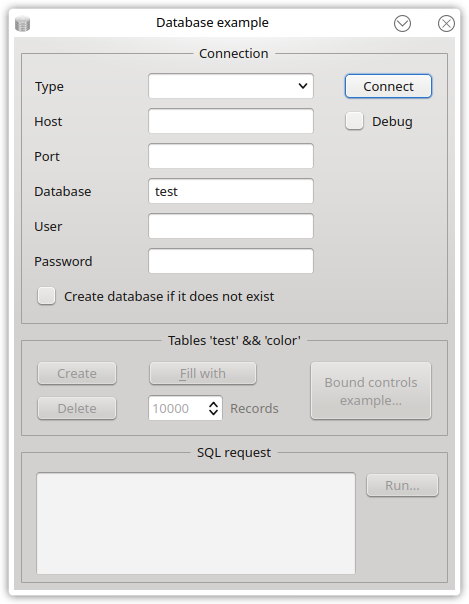This screenshot has width=469, height=604.
Task: Select the Database field containing test
Action: [x=231, y=191]
